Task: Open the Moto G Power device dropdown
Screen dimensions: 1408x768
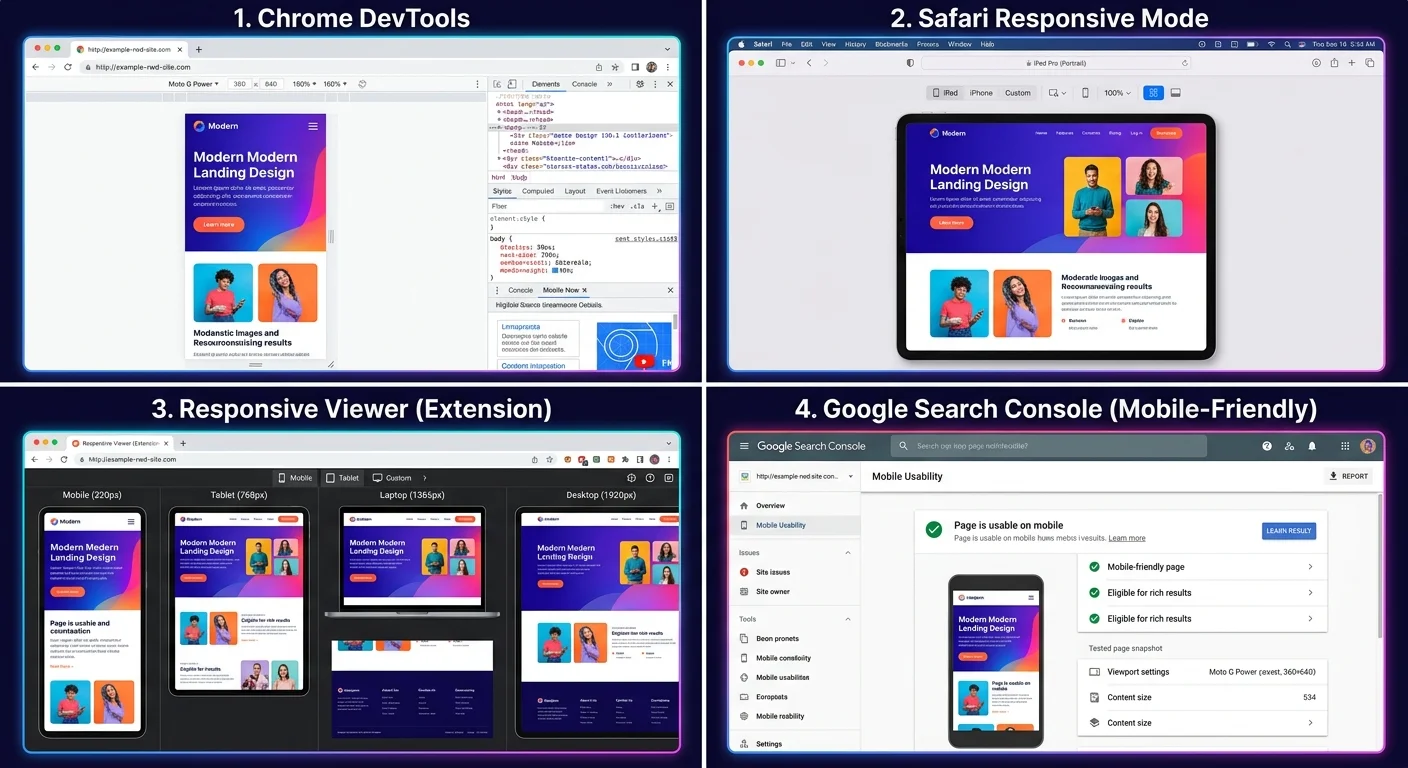Action: (192, 84)
